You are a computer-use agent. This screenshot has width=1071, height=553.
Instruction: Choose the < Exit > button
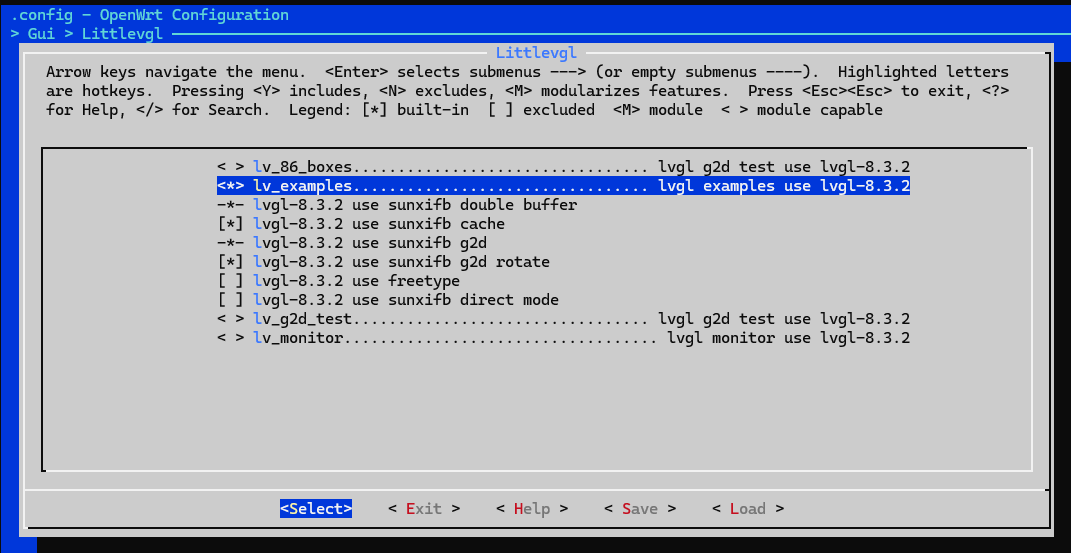click(x=423, y=509)
